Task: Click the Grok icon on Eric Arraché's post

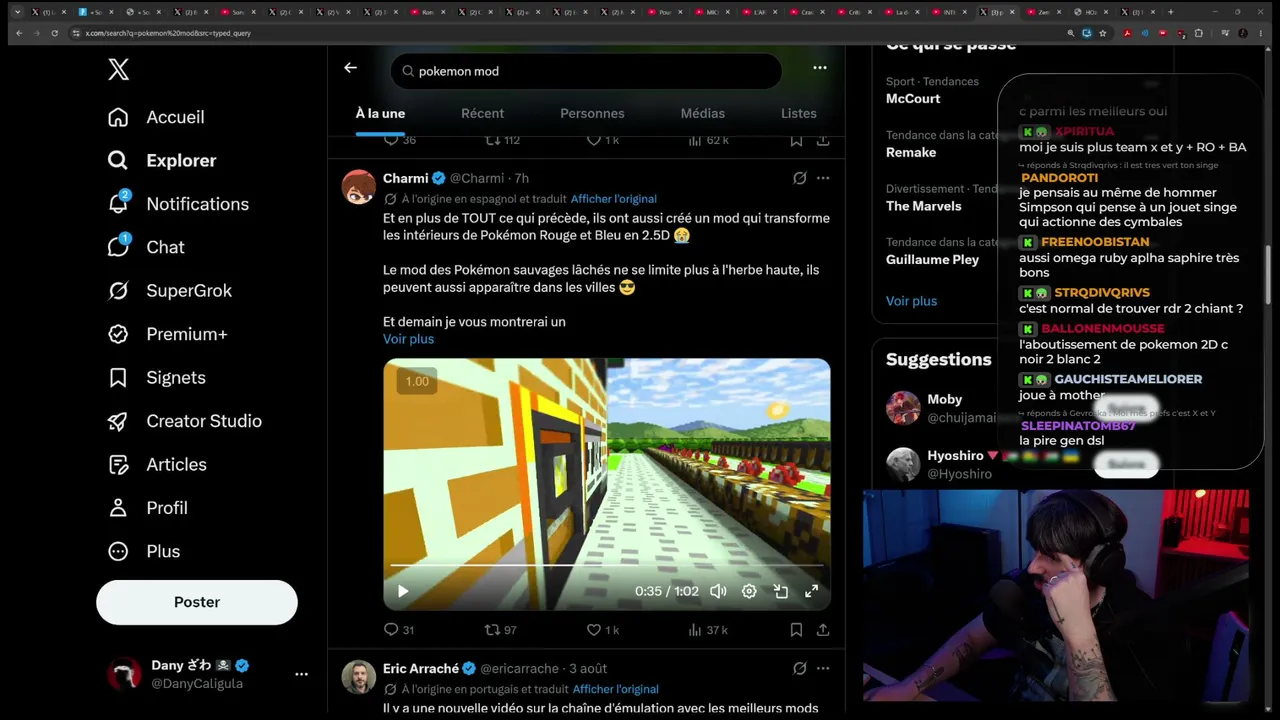Action: (x=800, y=668)
